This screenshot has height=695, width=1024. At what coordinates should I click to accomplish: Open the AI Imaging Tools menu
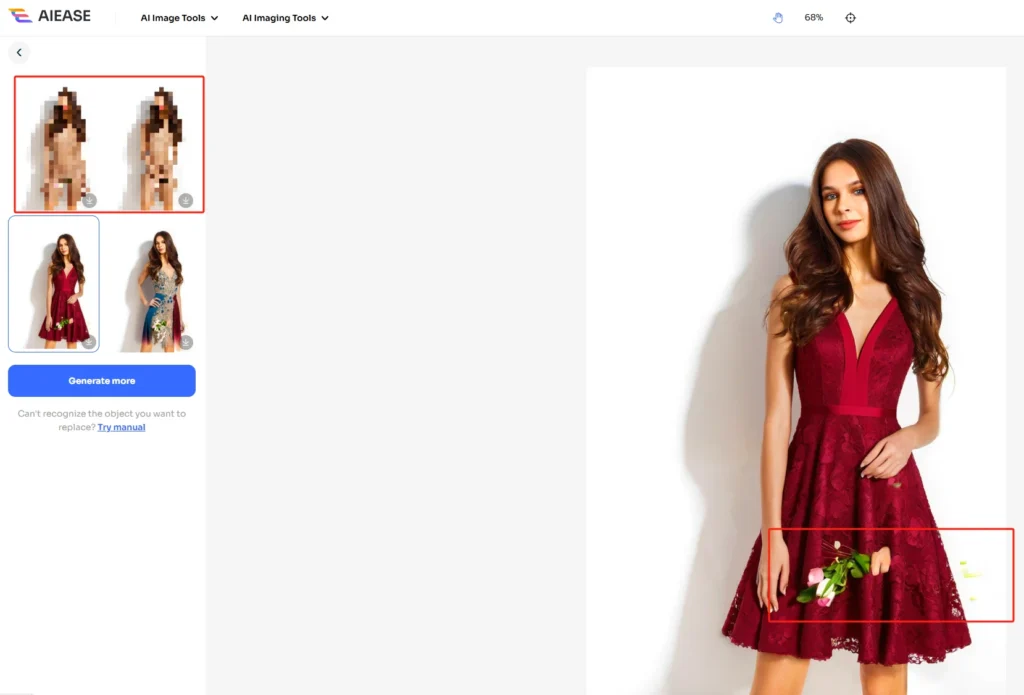(x=285, y=18)
